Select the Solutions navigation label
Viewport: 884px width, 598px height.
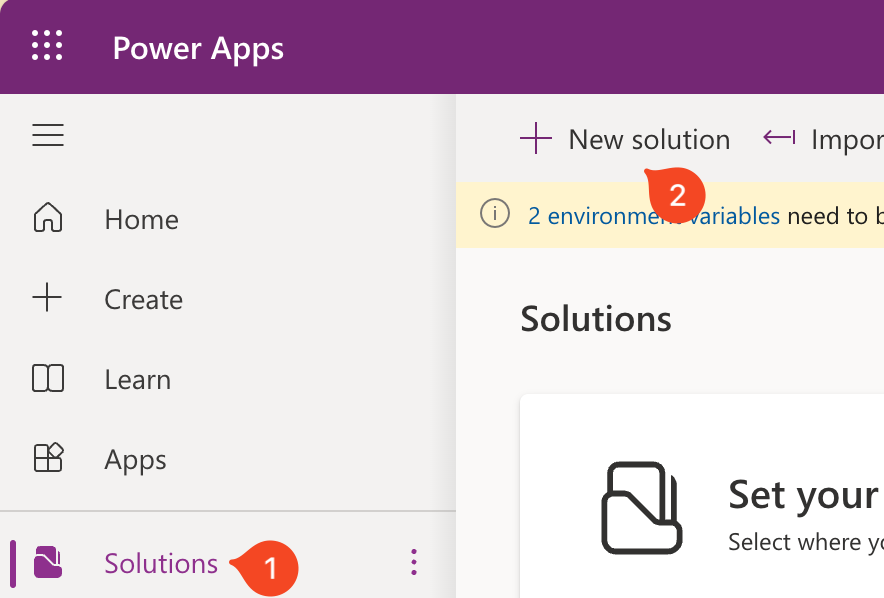pyautogui.click(x=160, y=563)
